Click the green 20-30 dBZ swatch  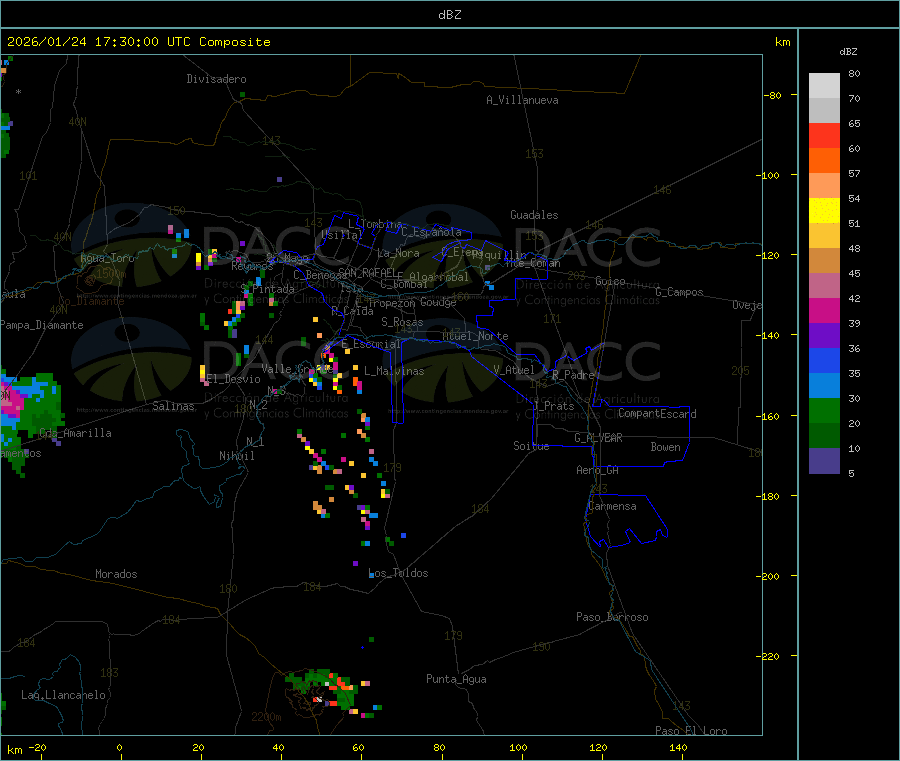(824, 410)
